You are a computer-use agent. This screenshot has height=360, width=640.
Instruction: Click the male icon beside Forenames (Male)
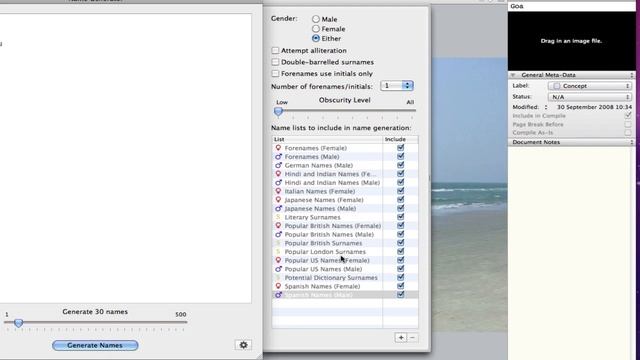278,156
